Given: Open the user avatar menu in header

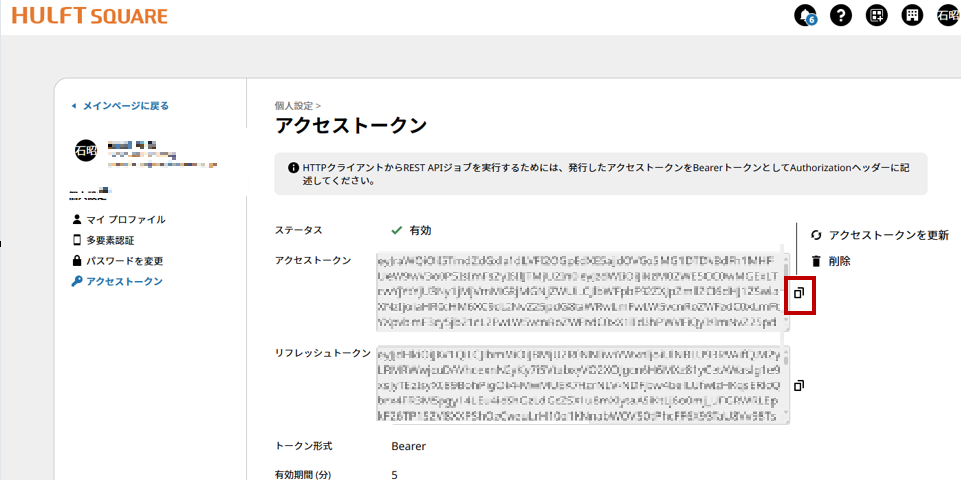Looking at the screenshot, I should (x=946, y=15).
